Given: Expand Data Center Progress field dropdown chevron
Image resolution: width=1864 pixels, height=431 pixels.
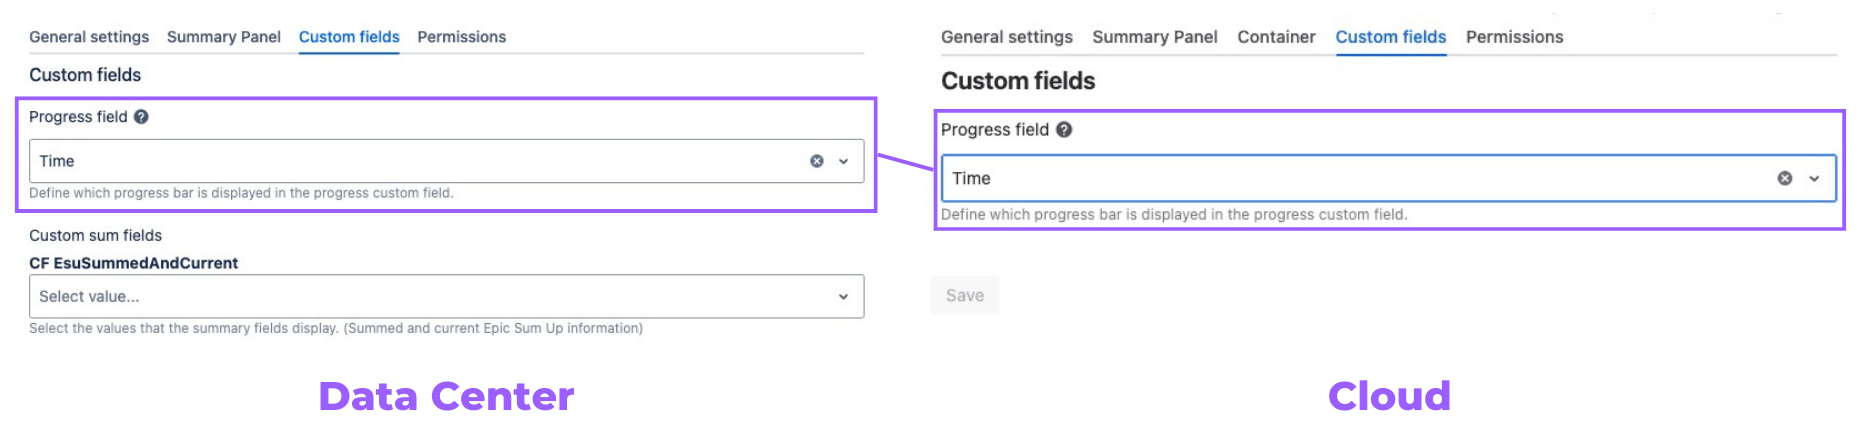Looking at the screenshot, I should point(844,161).
